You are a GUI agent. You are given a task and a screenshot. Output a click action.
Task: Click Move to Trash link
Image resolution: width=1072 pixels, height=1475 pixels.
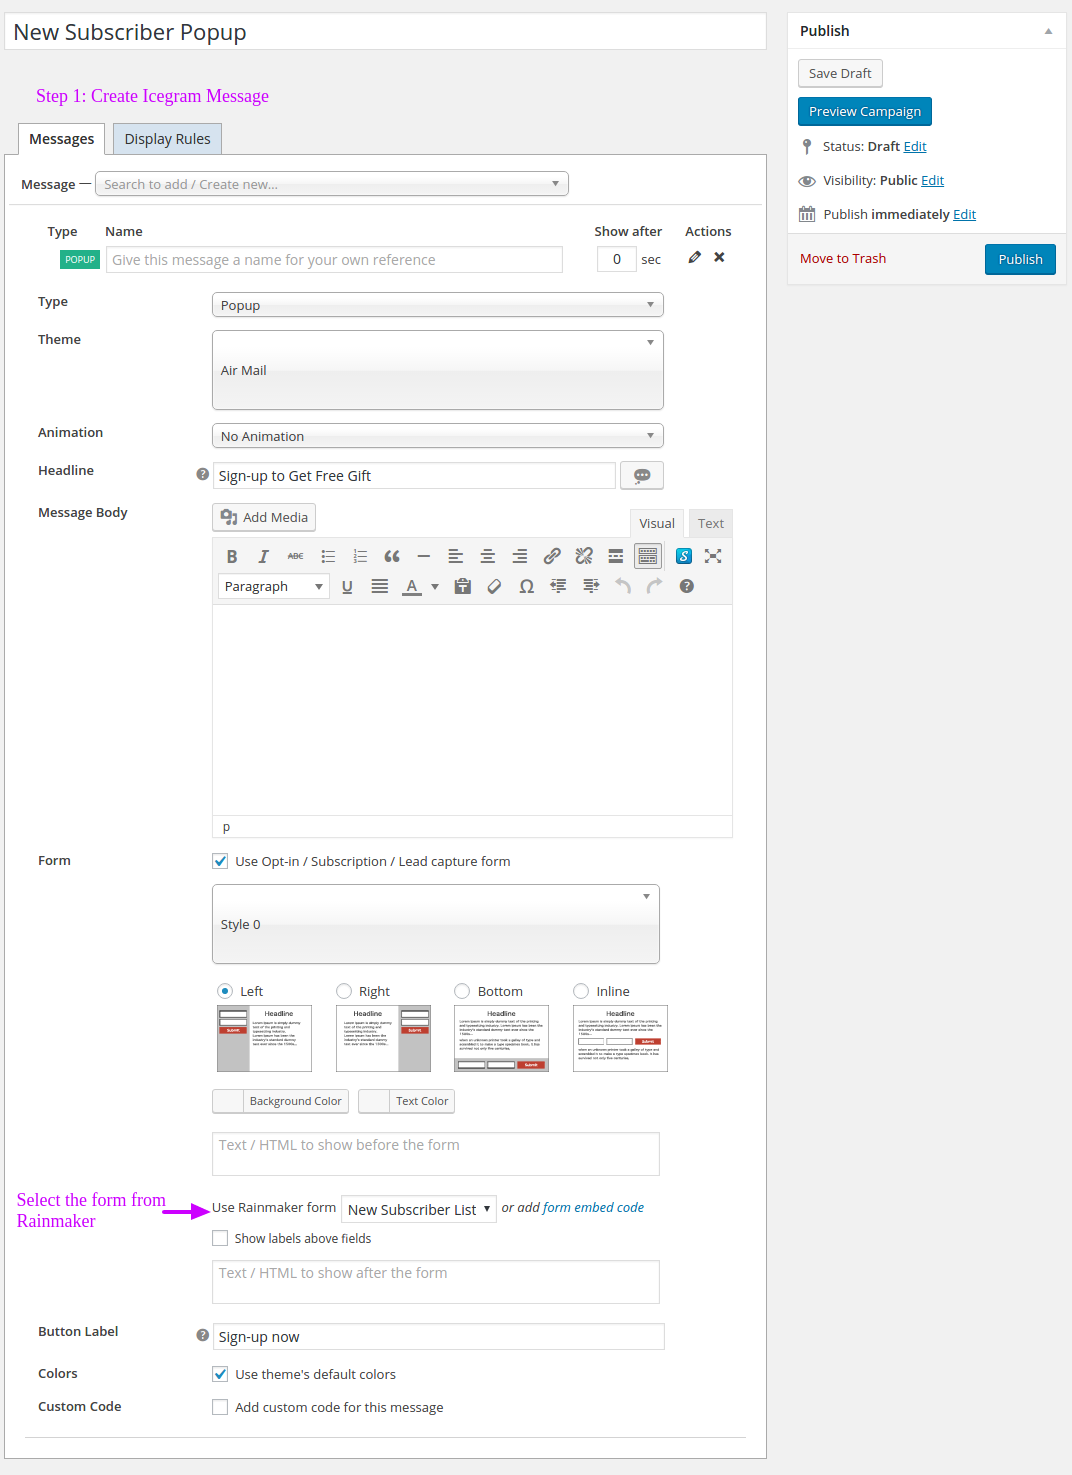click(x=843, y=258)
